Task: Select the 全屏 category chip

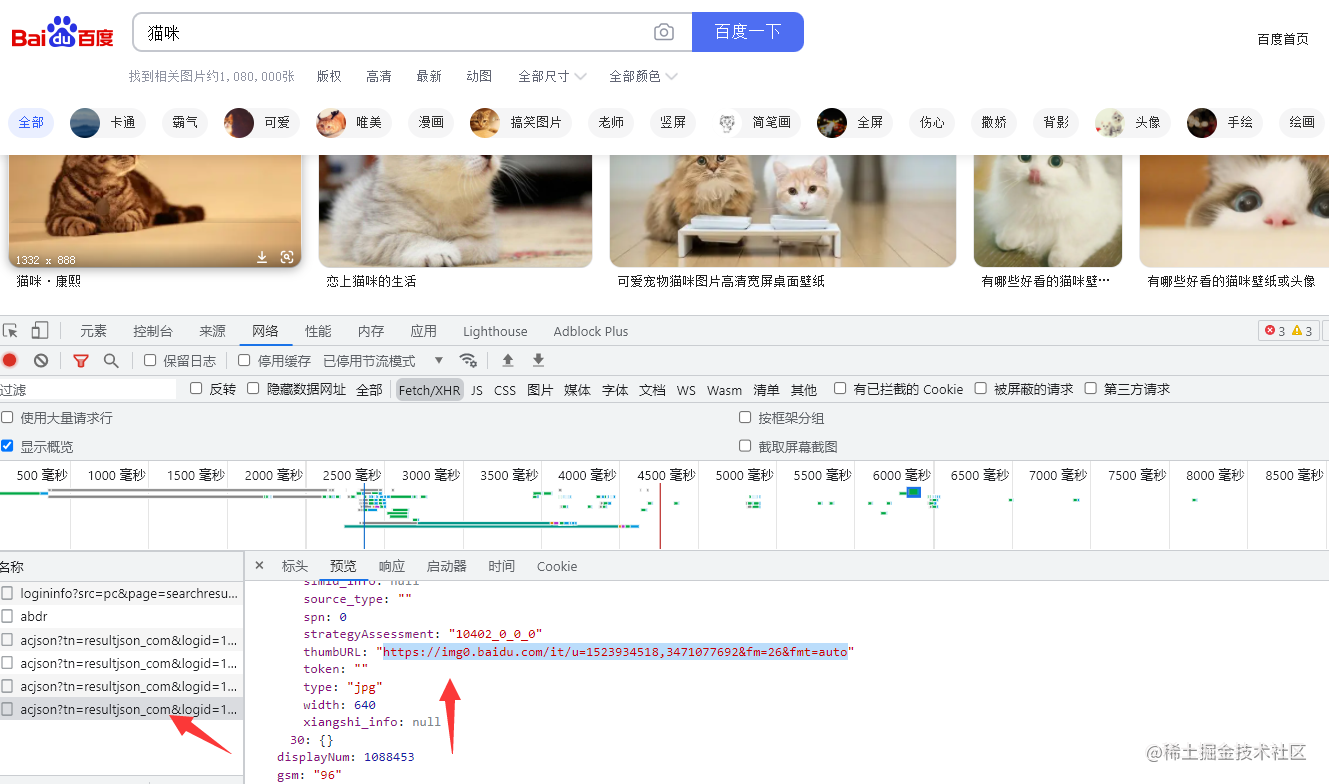Action: click(855, 122)
